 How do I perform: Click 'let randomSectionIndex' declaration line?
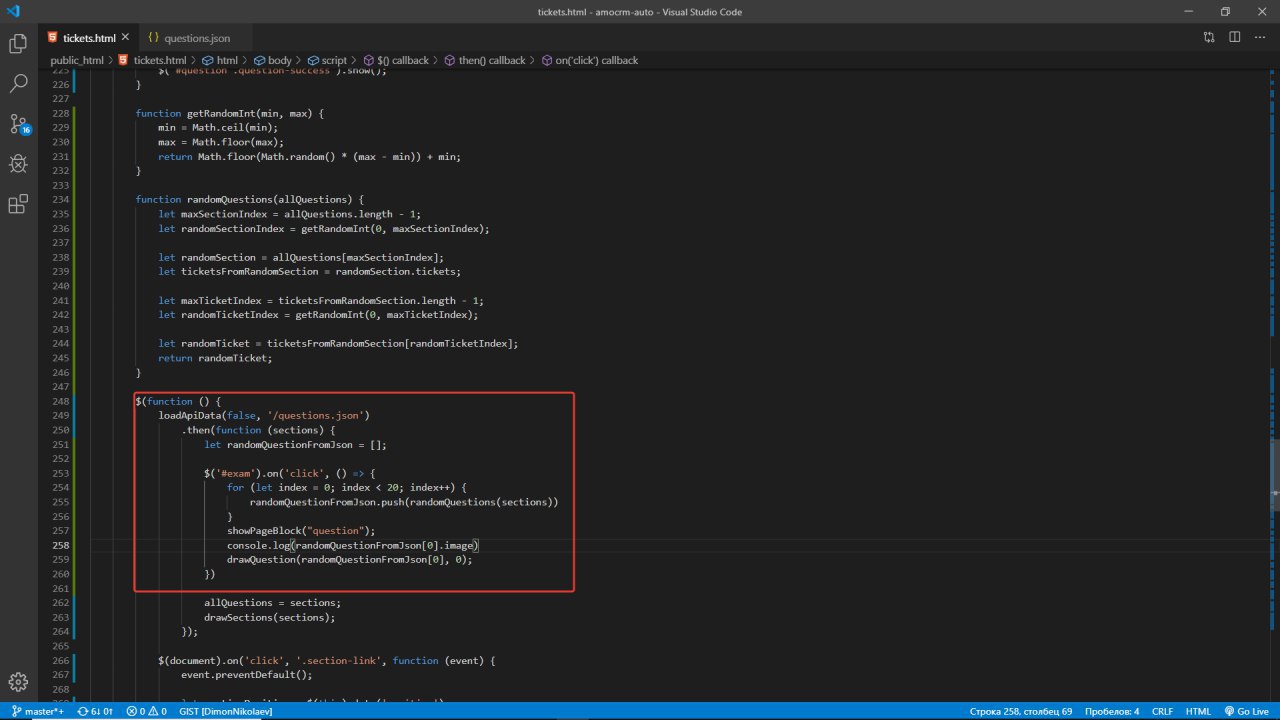pyautogui.click(x=324, y=228)
